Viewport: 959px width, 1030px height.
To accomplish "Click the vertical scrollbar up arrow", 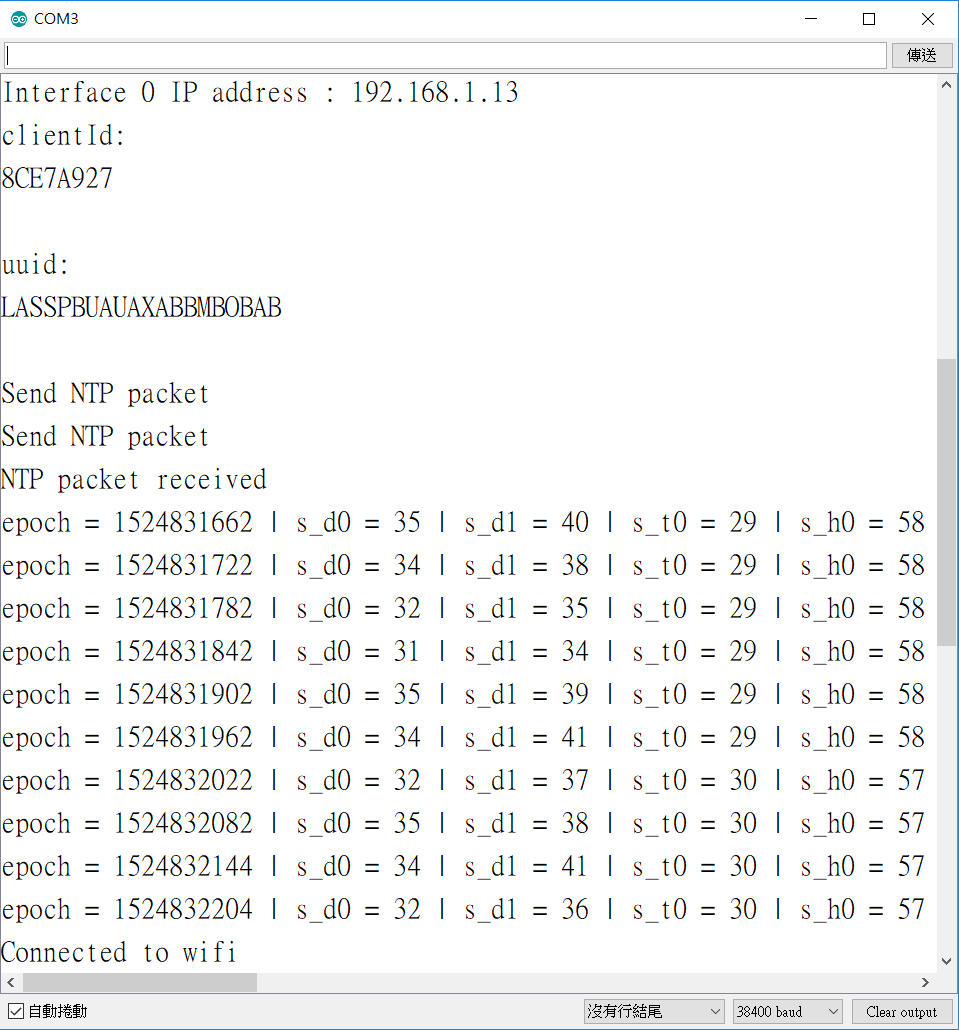I will (x=946, y=85).
